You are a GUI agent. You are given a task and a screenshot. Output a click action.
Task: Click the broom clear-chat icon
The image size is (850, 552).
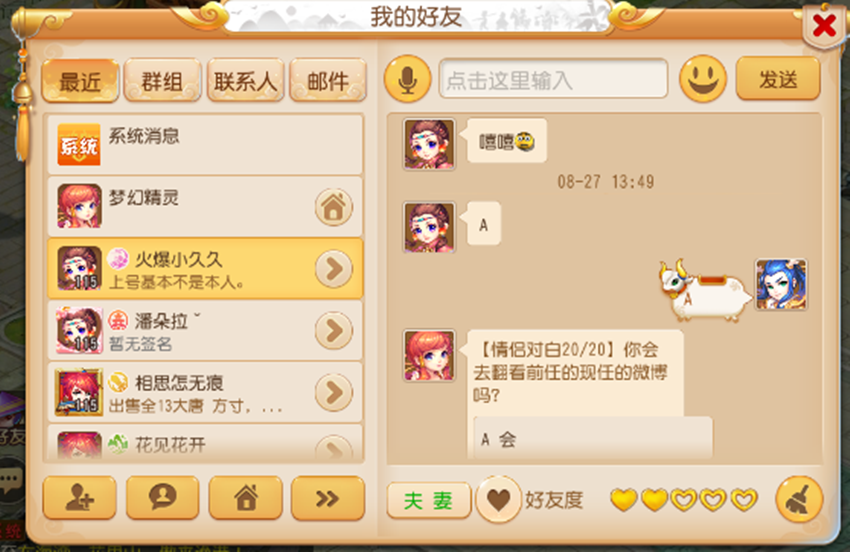pos(799,499)
